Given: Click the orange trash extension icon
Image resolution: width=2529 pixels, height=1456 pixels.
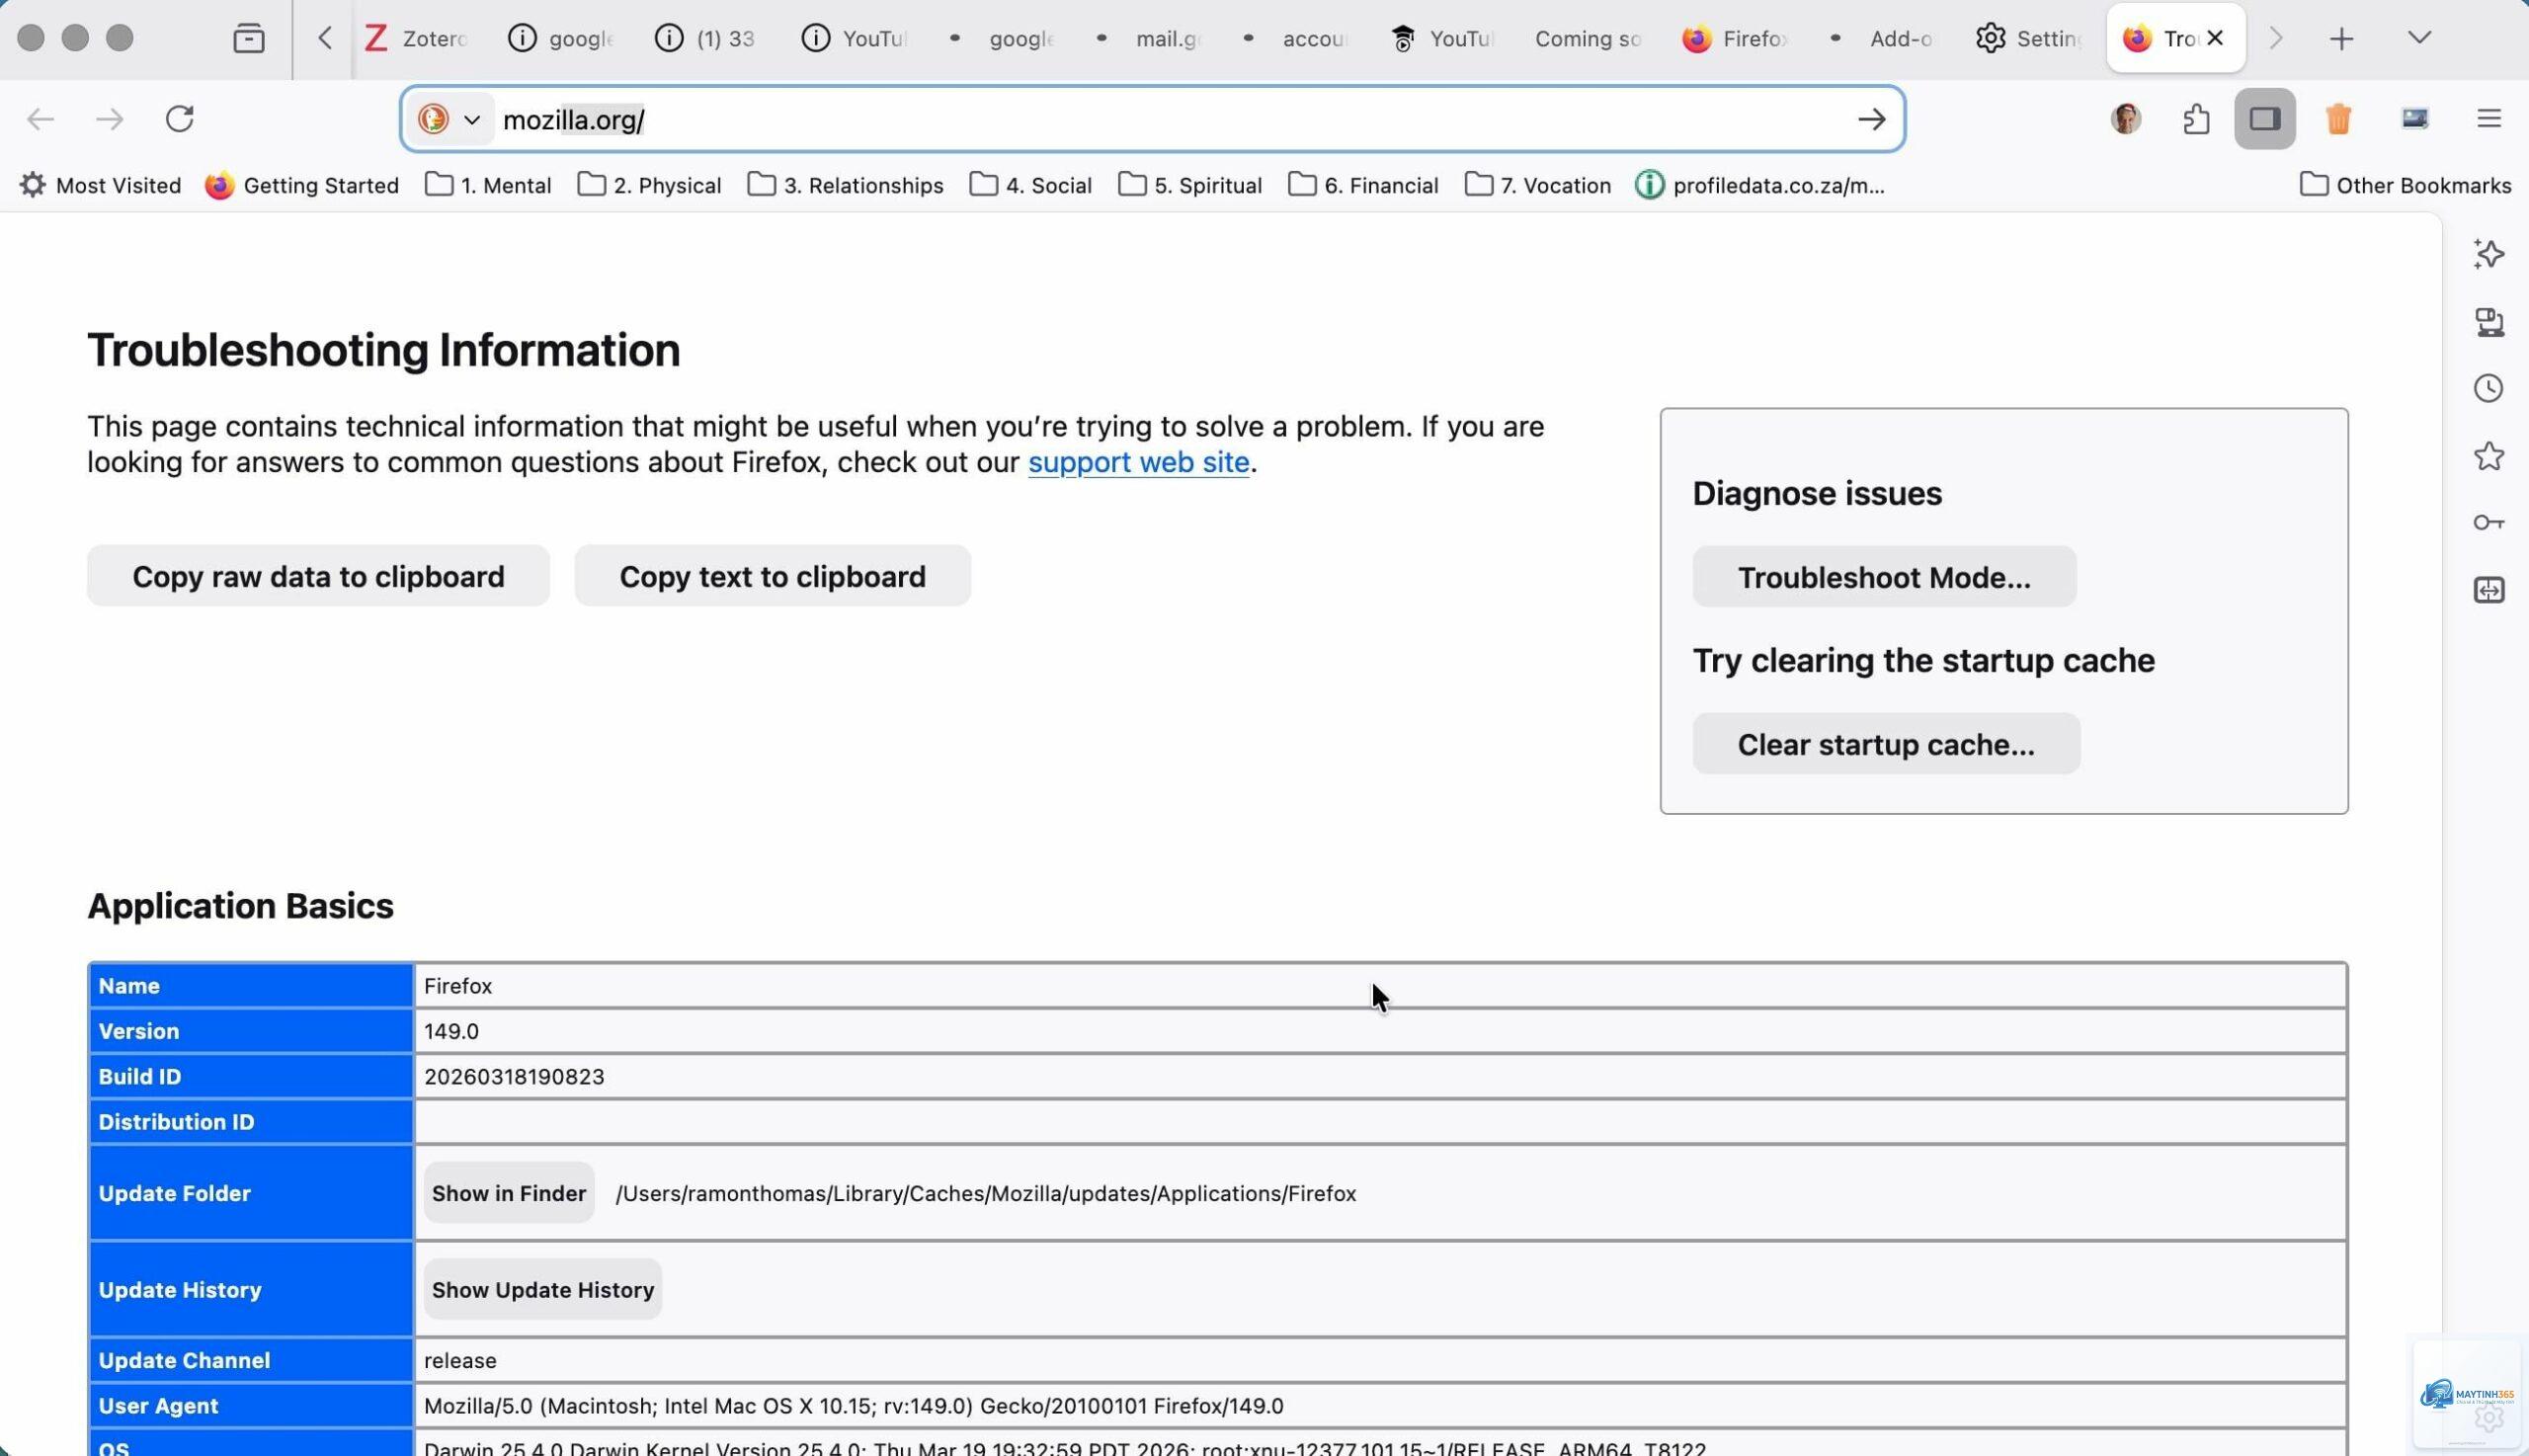Looking at the screenshot, I should click(2338, 119).
